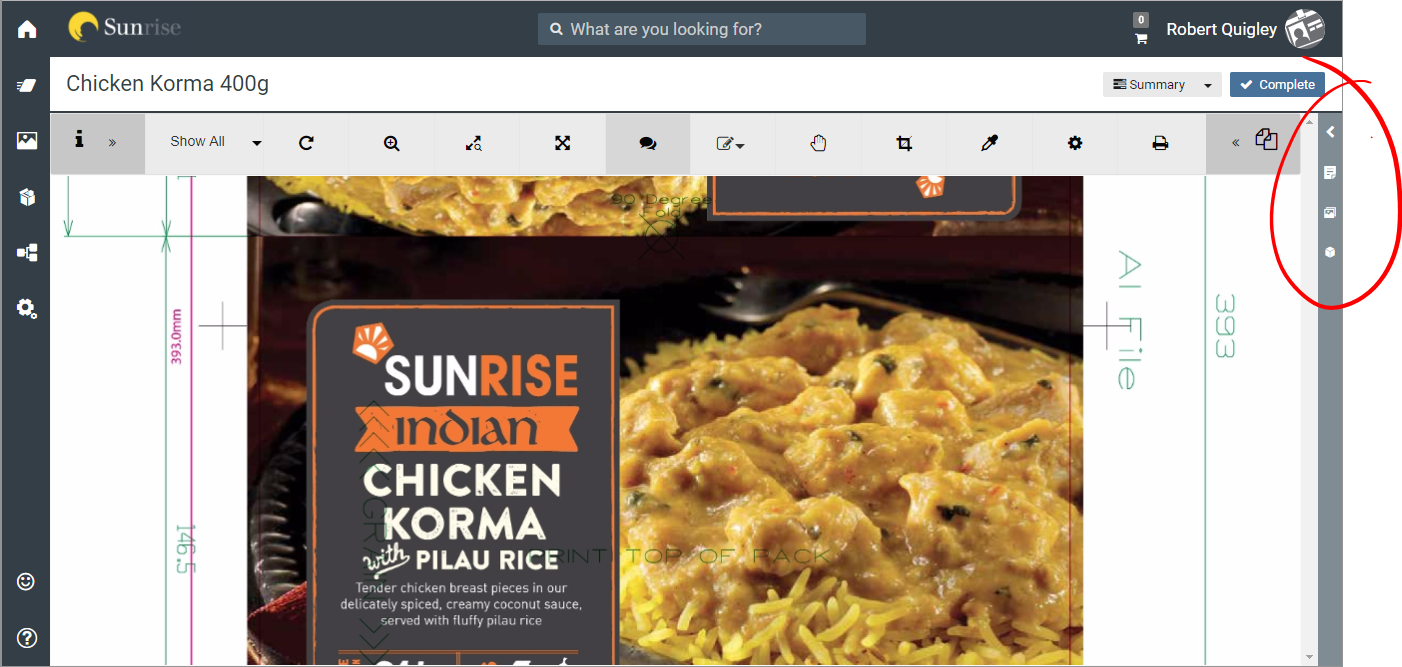Open Robert Quigley's profile avatar
The width and height of the screenshot is (1402, 667).
(1305, 28)
